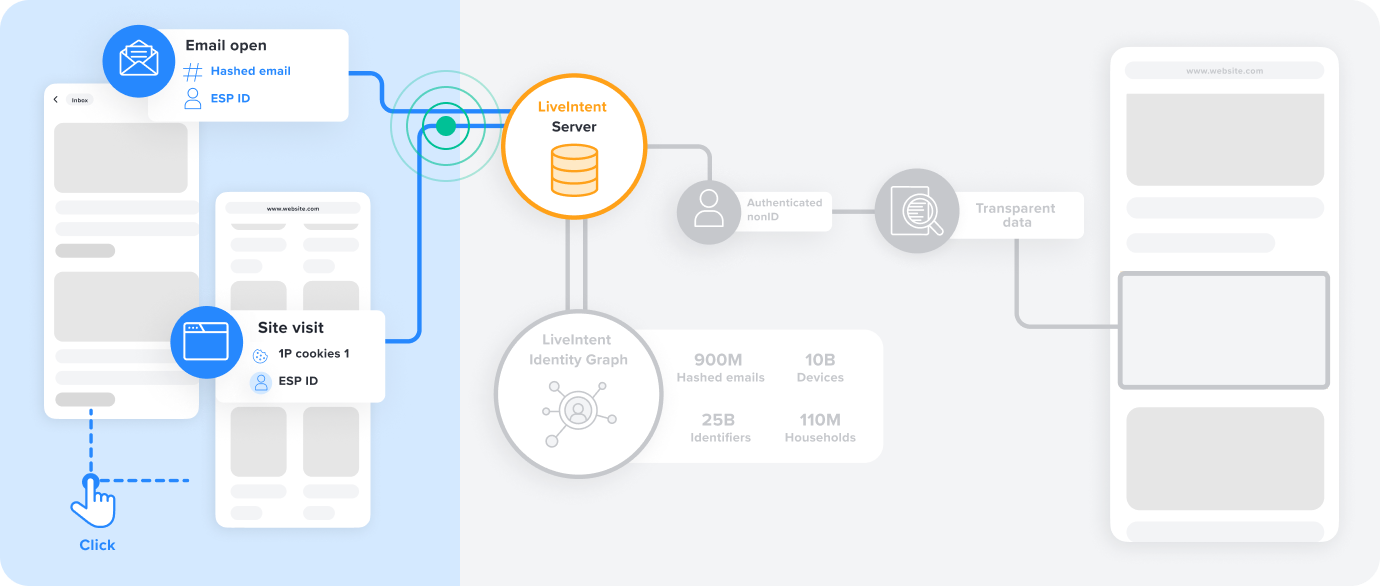Select the person icon in Email open card
Image resolution: width=1380 pixels, height=587 pixels.
pos(193,98)
